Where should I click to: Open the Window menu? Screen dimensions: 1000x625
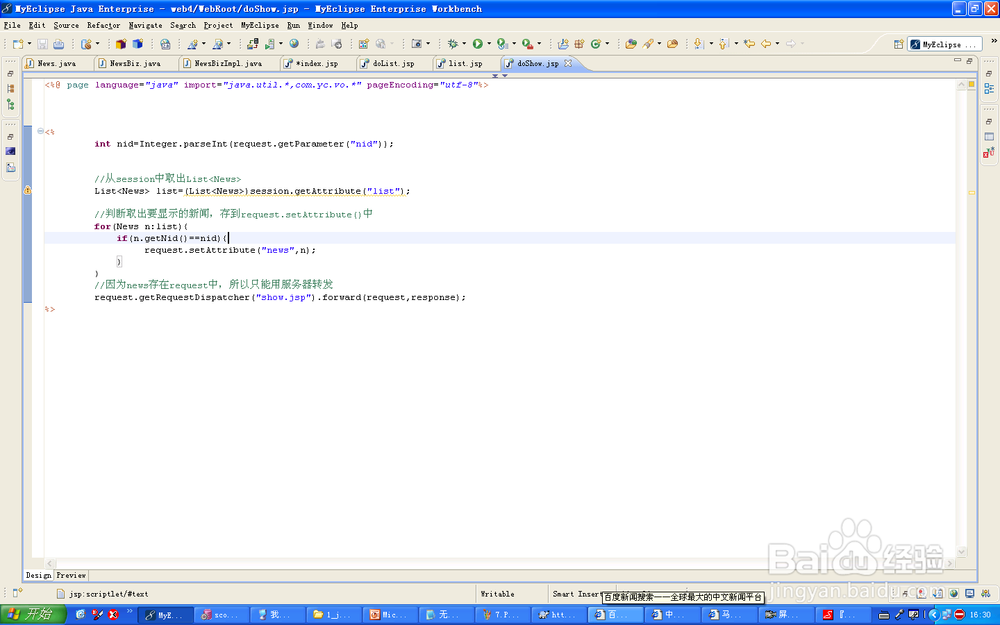click(320, 26)
